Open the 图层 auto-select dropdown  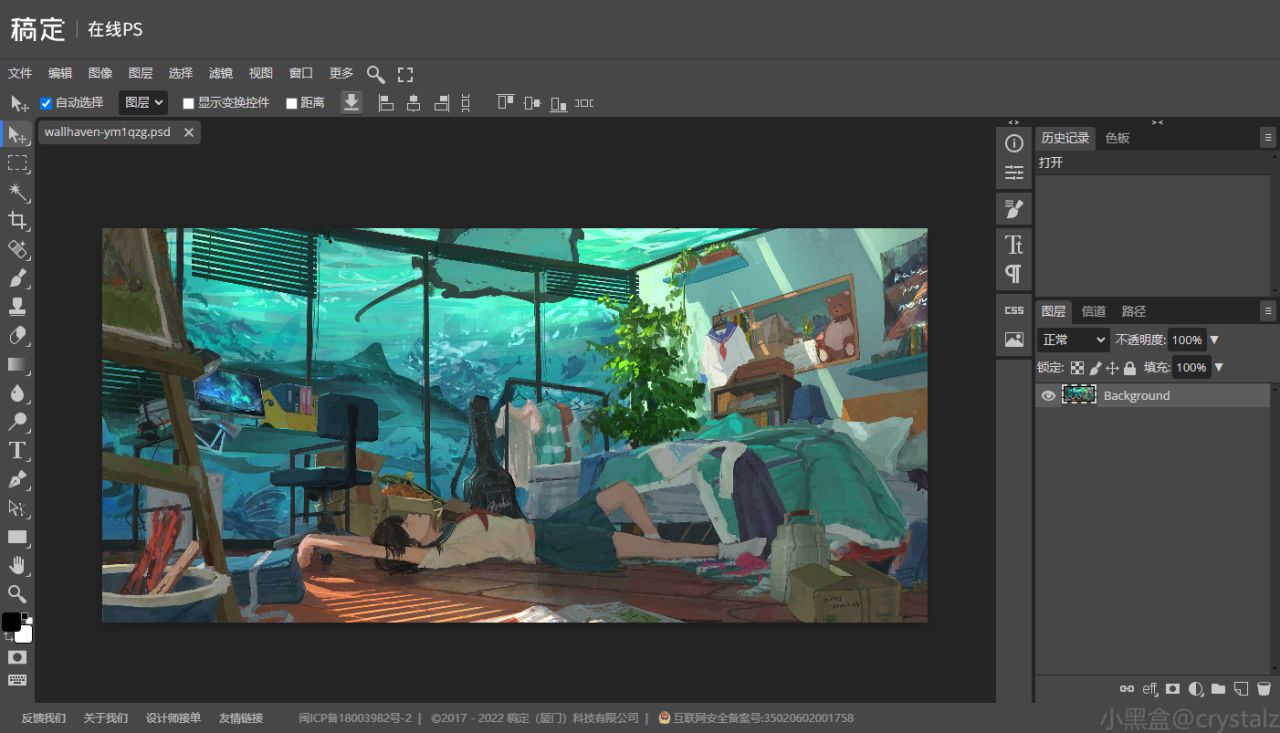143,102
